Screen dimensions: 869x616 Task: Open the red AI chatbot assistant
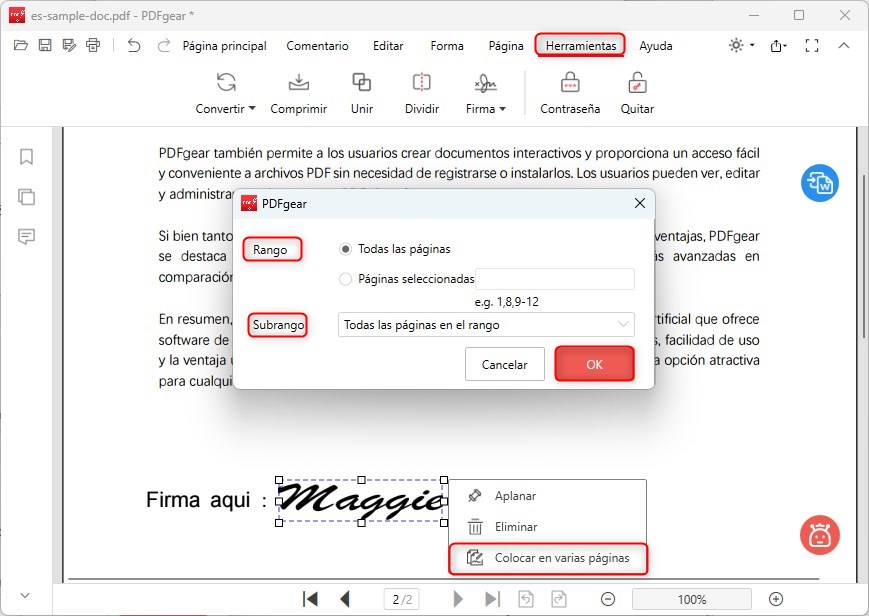820,535
